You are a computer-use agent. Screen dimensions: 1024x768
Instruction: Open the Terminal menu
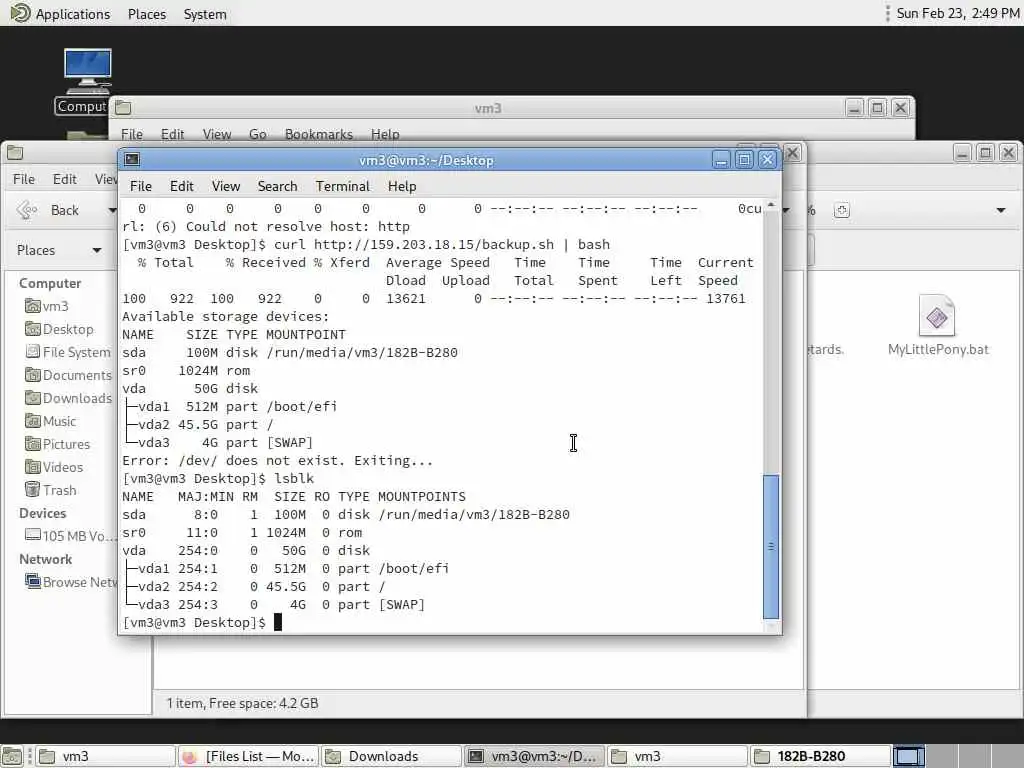pyautogui.click(x=343, y=186)
